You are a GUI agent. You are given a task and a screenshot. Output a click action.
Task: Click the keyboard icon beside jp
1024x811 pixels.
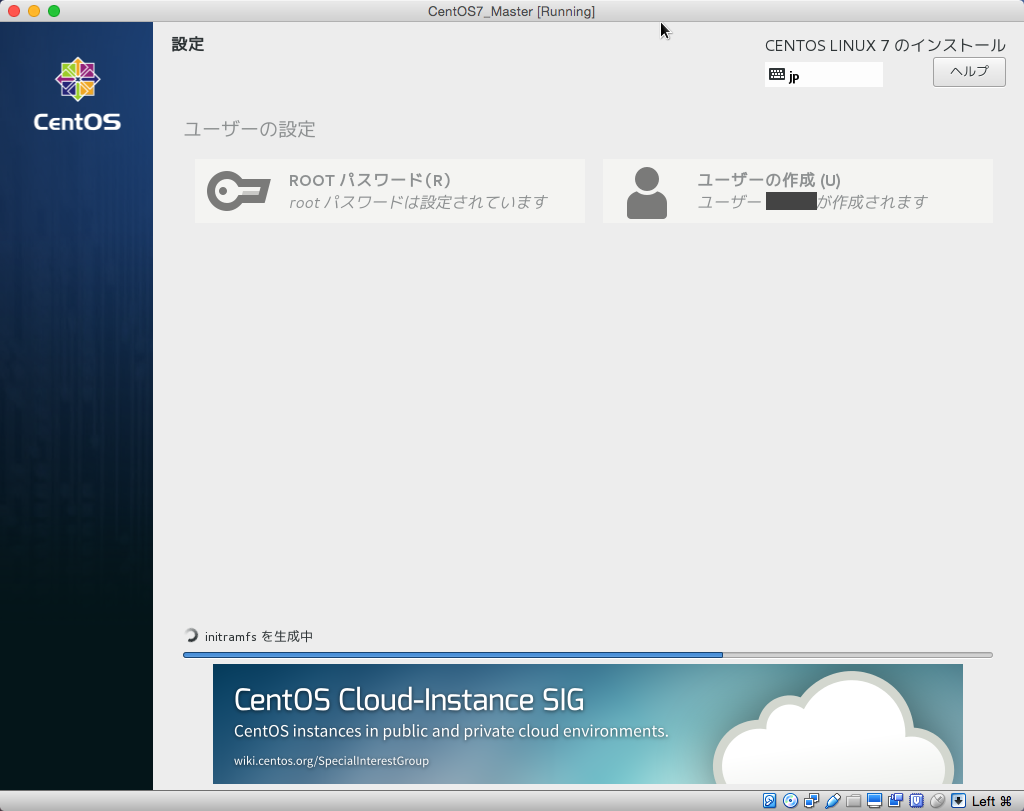pyautogui.click(x=776, y=74)
